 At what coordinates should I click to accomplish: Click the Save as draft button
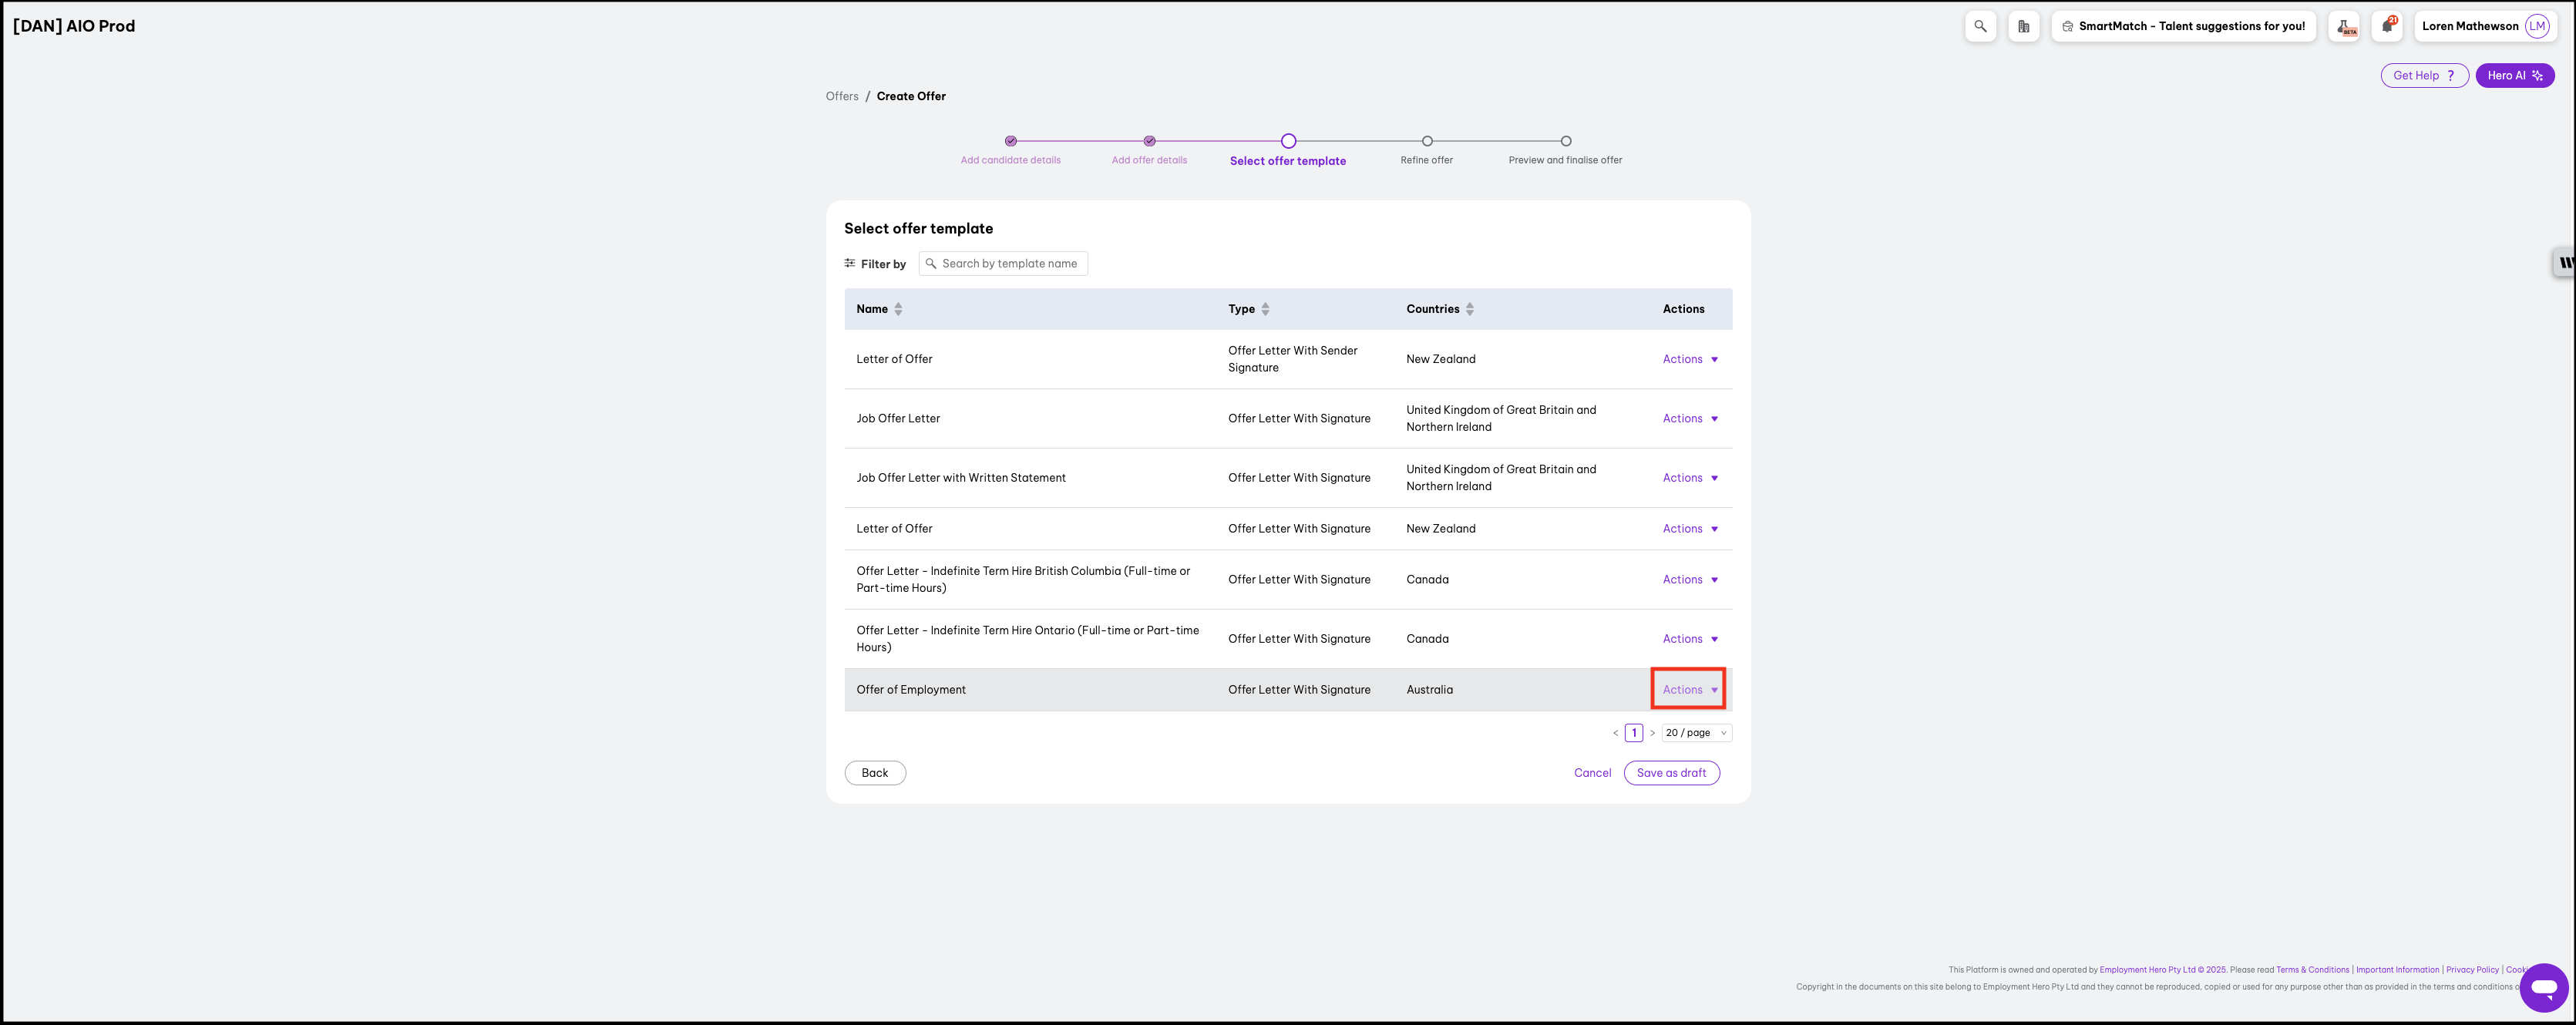(x=1671, y=773)
